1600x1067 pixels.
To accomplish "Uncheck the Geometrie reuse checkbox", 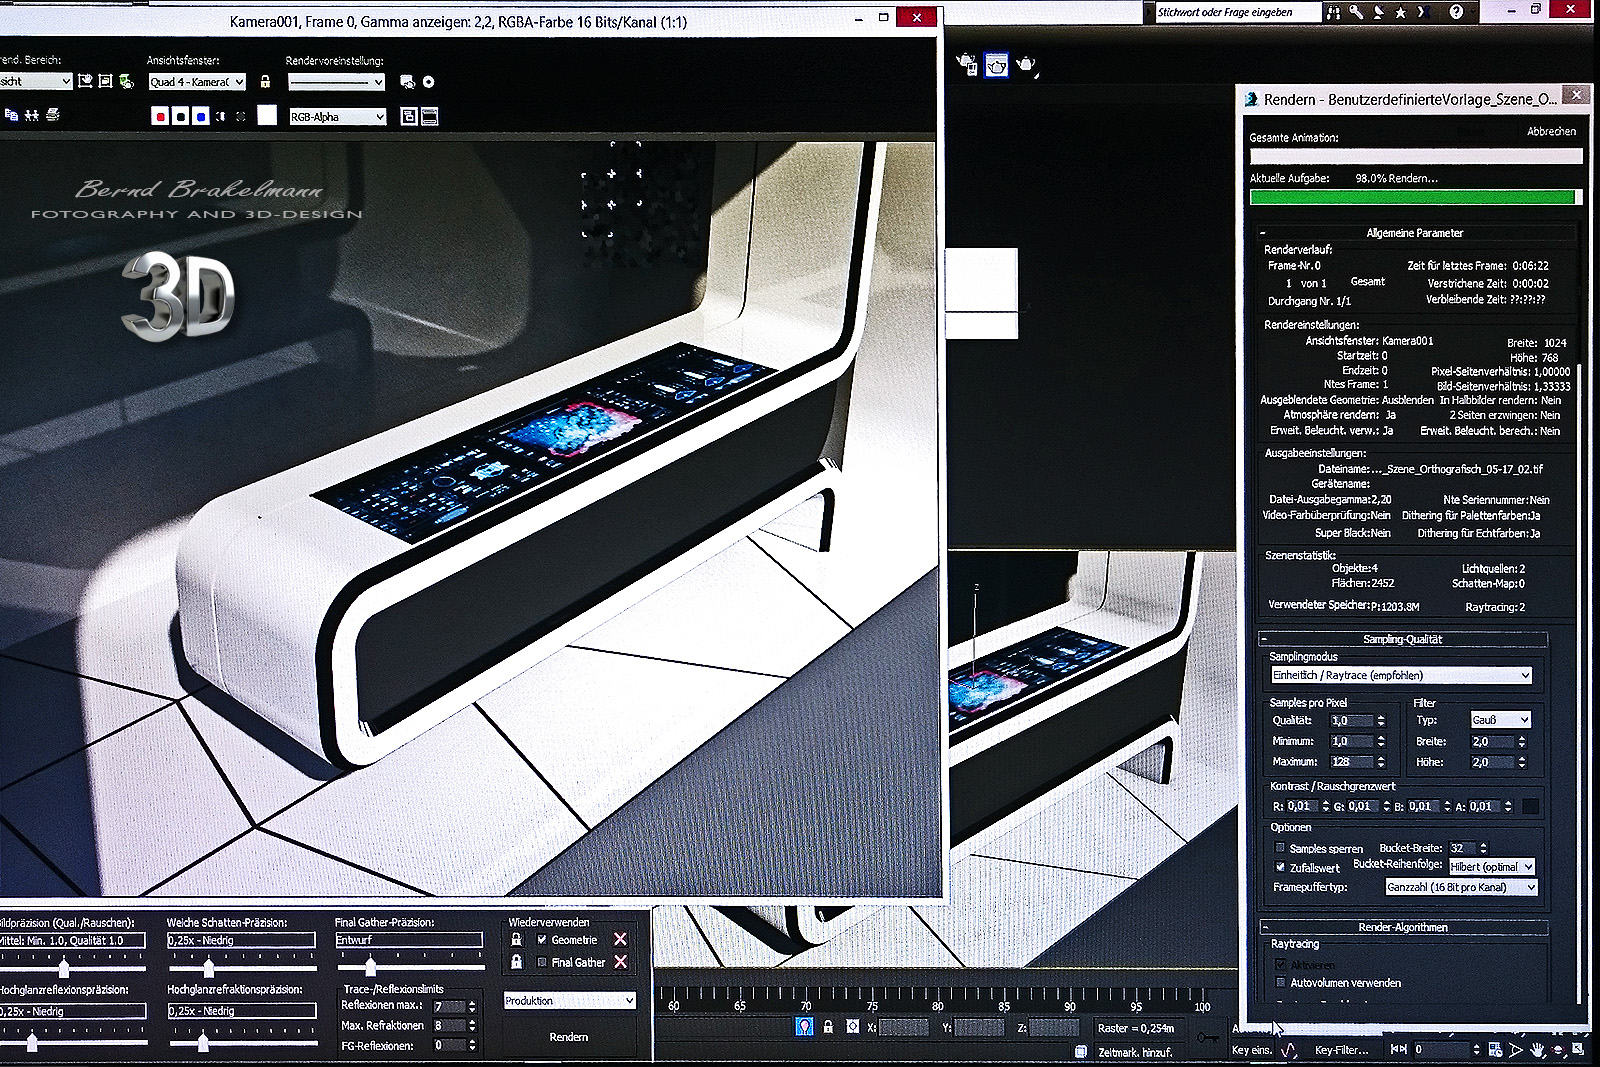I will click(542, 940).
